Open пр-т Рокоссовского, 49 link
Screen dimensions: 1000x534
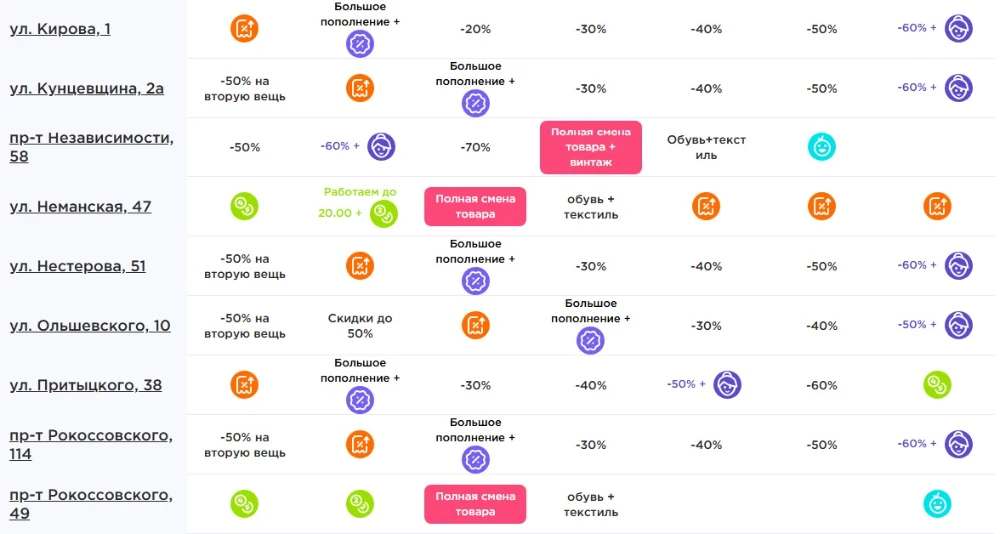tap(91, 503)
